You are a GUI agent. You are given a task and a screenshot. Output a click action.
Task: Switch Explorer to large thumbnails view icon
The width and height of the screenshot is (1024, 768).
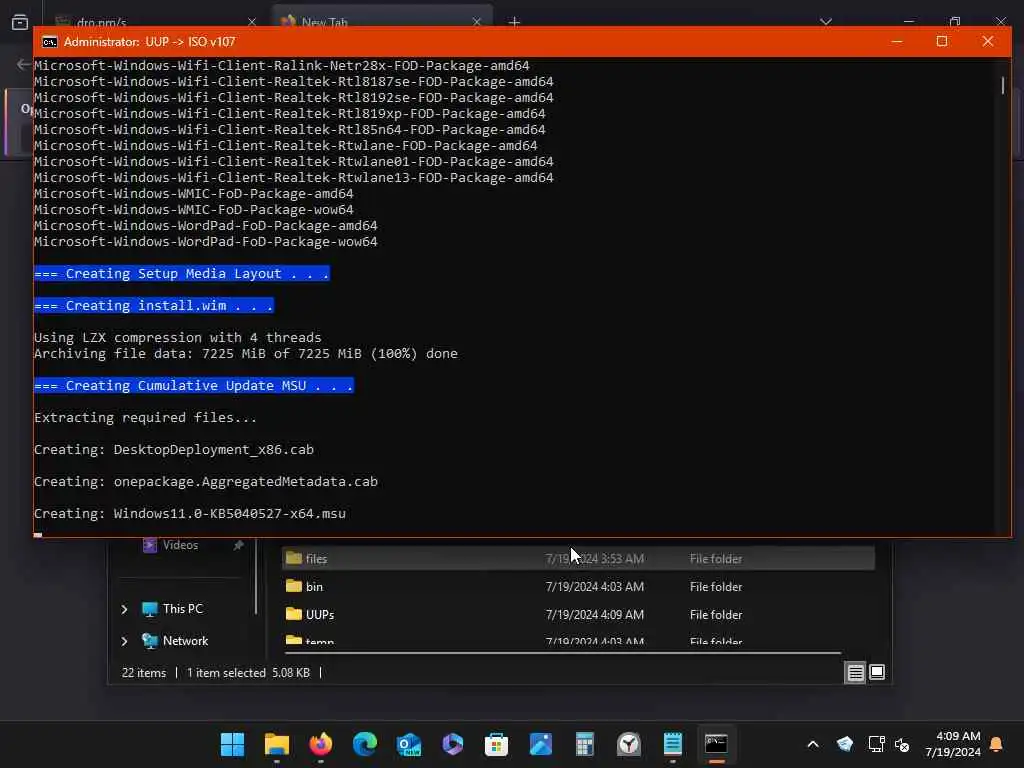(877, 672)
